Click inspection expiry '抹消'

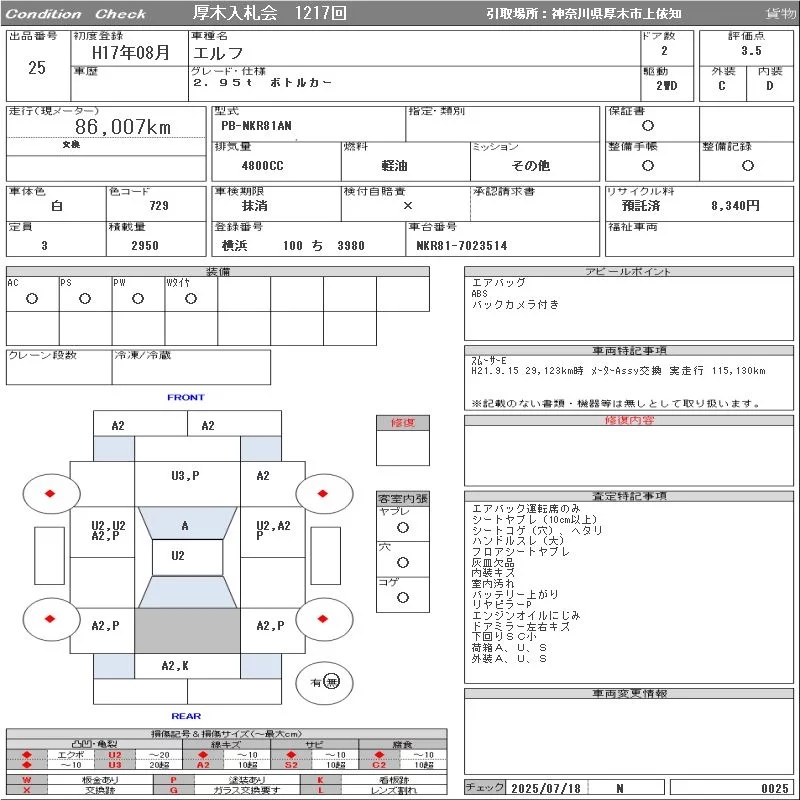click(255, 206)
